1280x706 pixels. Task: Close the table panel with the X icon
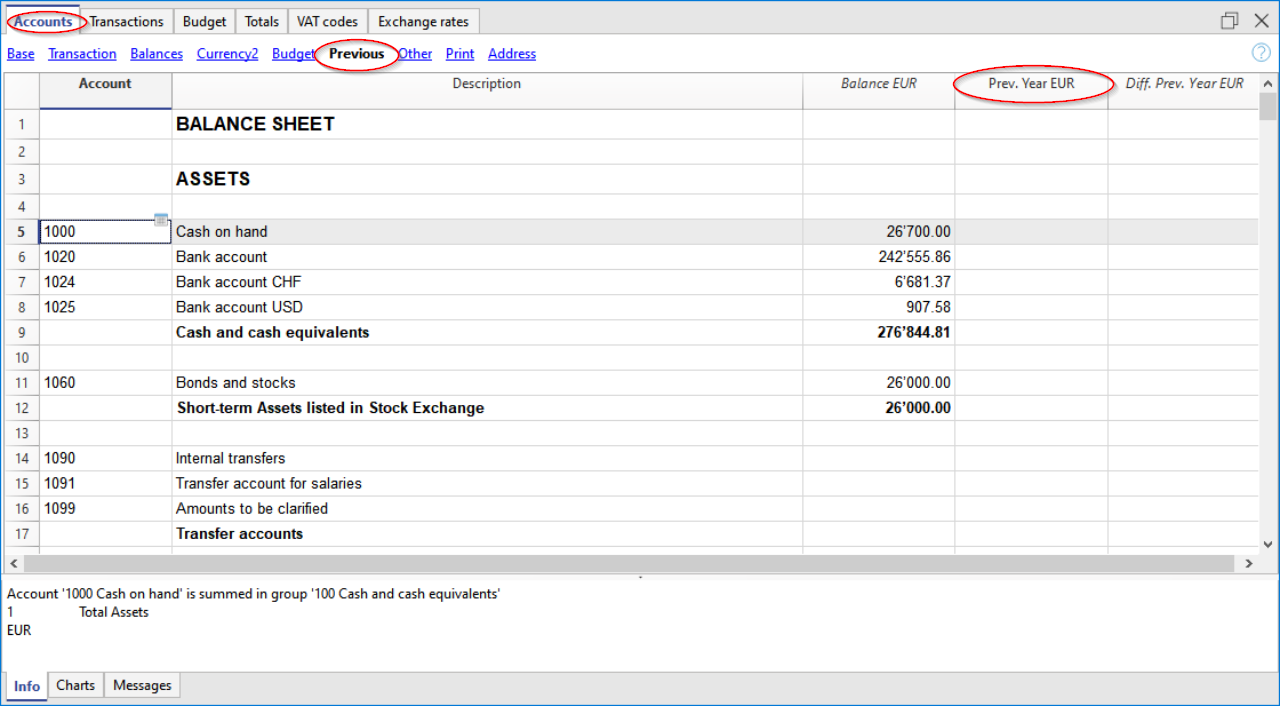point(1261,21)
